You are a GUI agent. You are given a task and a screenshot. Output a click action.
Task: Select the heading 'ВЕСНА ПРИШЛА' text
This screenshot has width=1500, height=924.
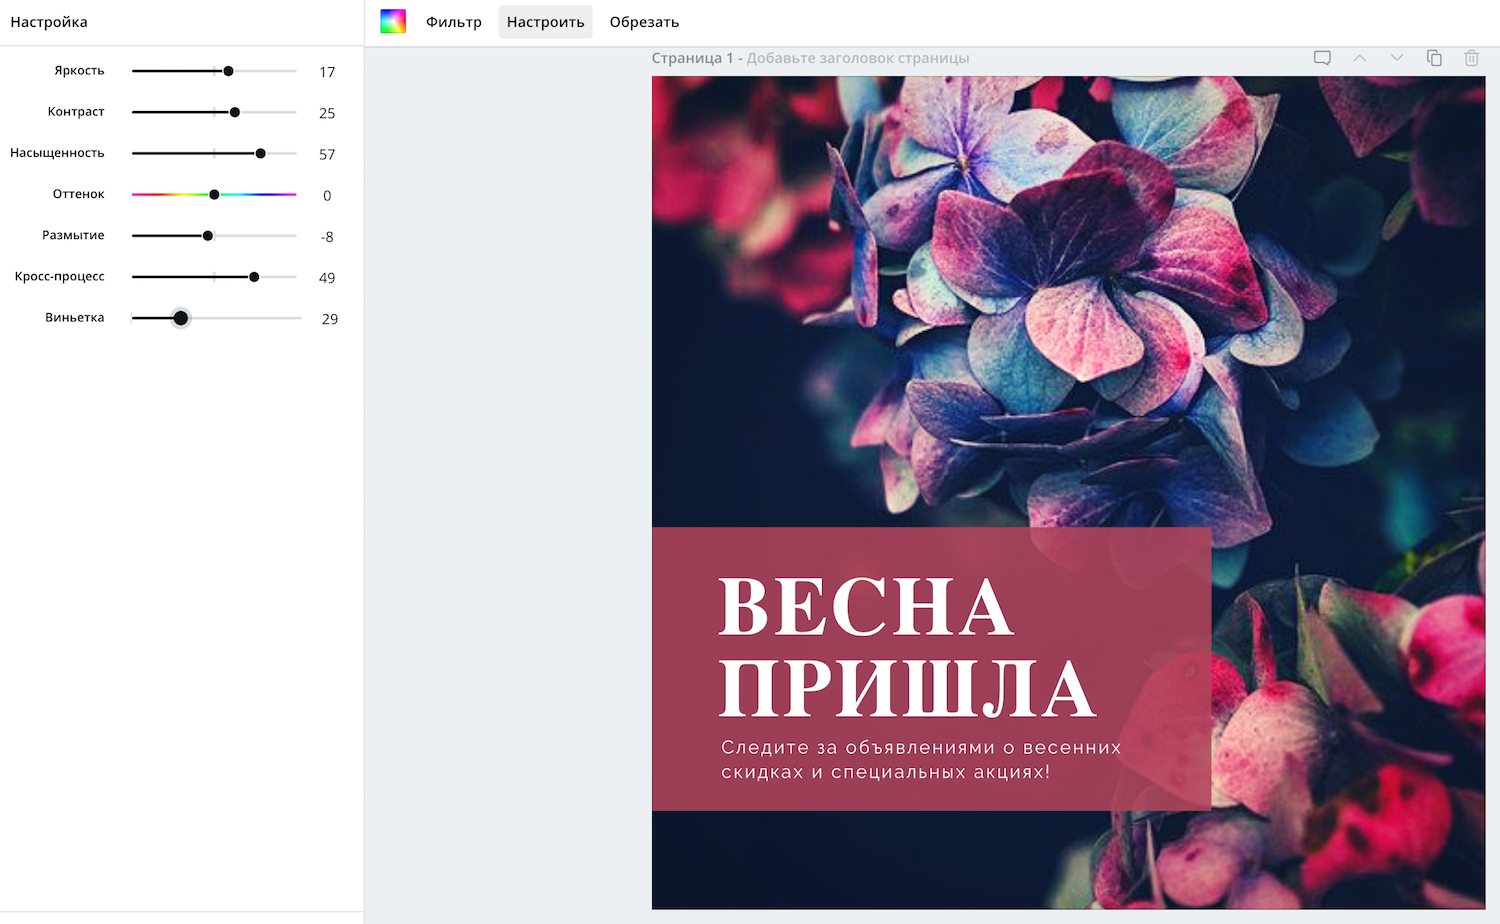[x=907, y=648]
